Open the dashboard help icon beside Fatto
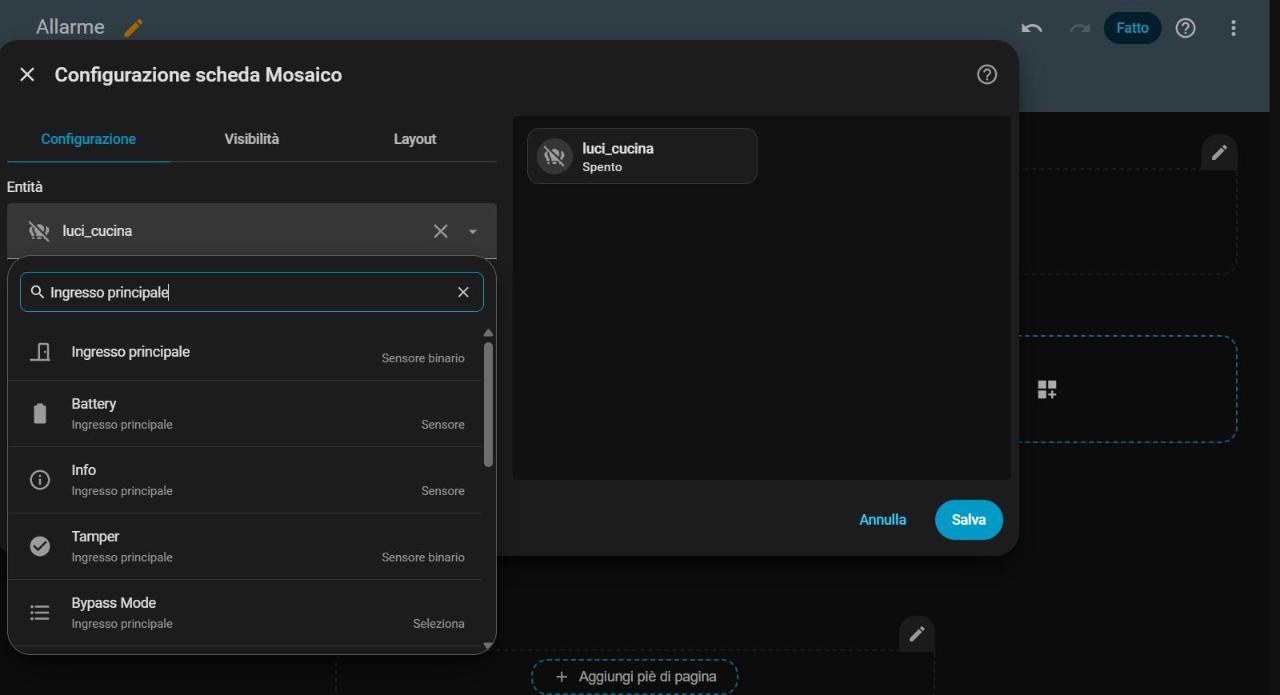The image size is (1280, 695). (x=1185, y=28)
